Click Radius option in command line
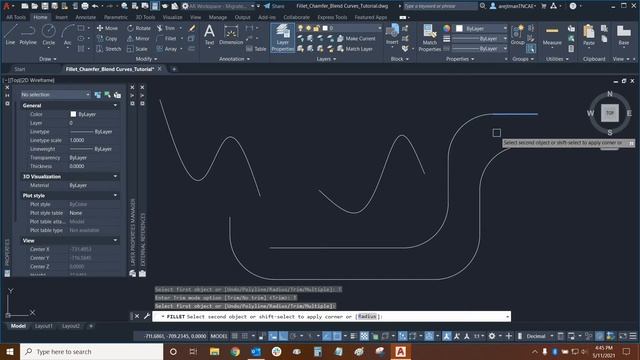Viewport: 640px width, 360px height. tap(367, 316)
